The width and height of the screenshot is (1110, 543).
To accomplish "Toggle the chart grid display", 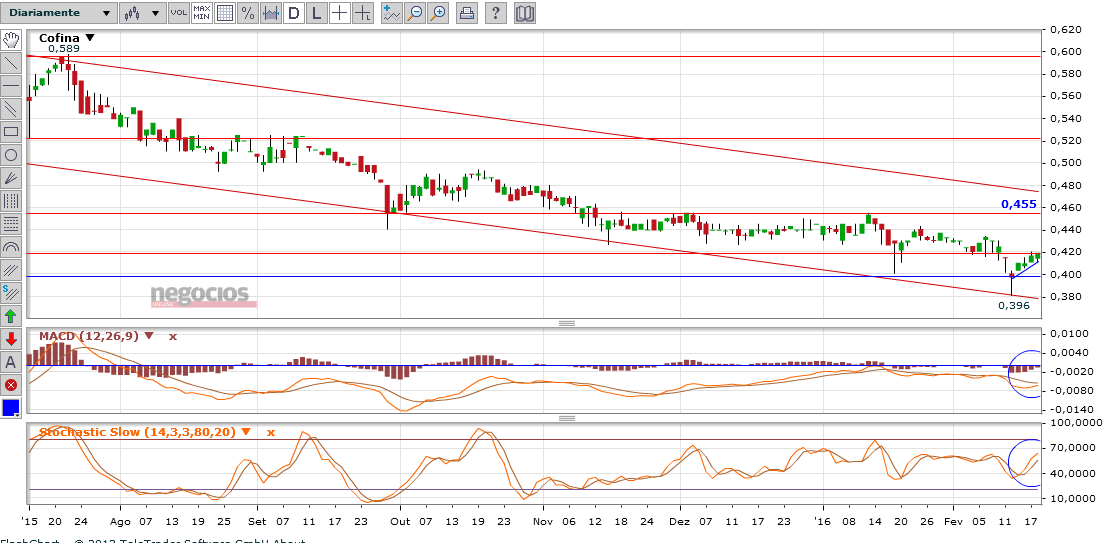I will click(x=225, y=13).
